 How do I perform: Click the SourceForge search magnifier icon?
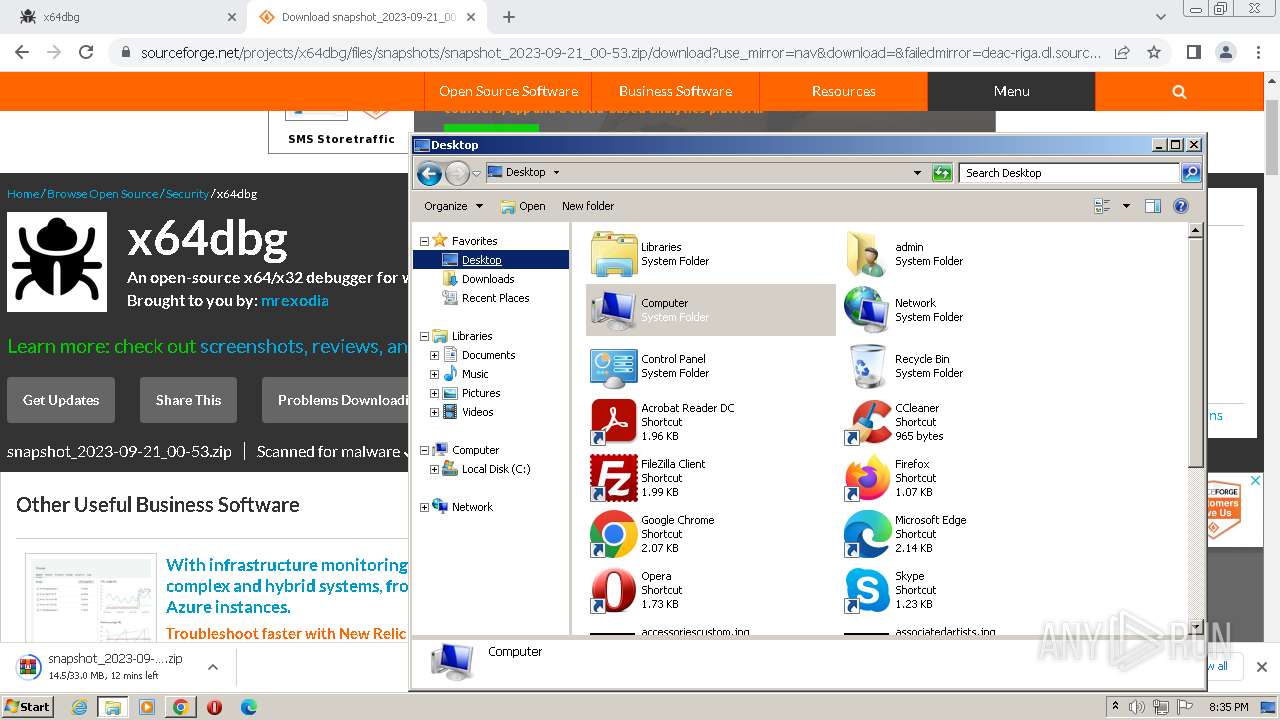coord(1179,91)
